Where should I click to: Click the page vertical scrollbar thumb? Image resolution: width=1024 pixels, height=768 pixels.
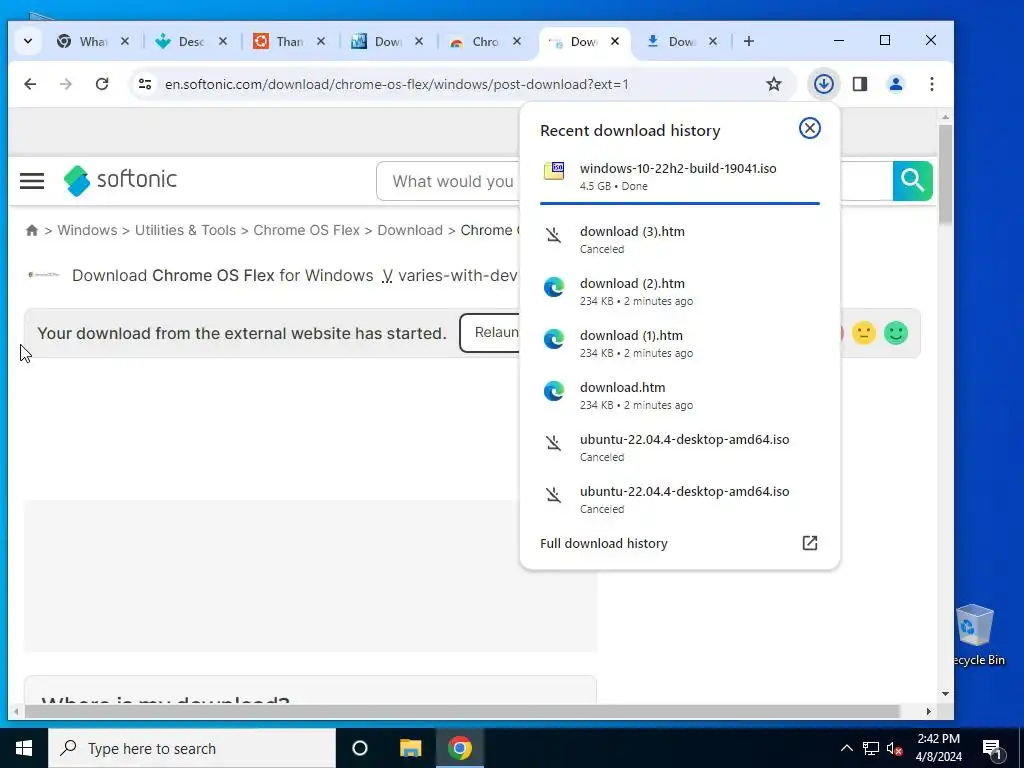pos(945,174)
